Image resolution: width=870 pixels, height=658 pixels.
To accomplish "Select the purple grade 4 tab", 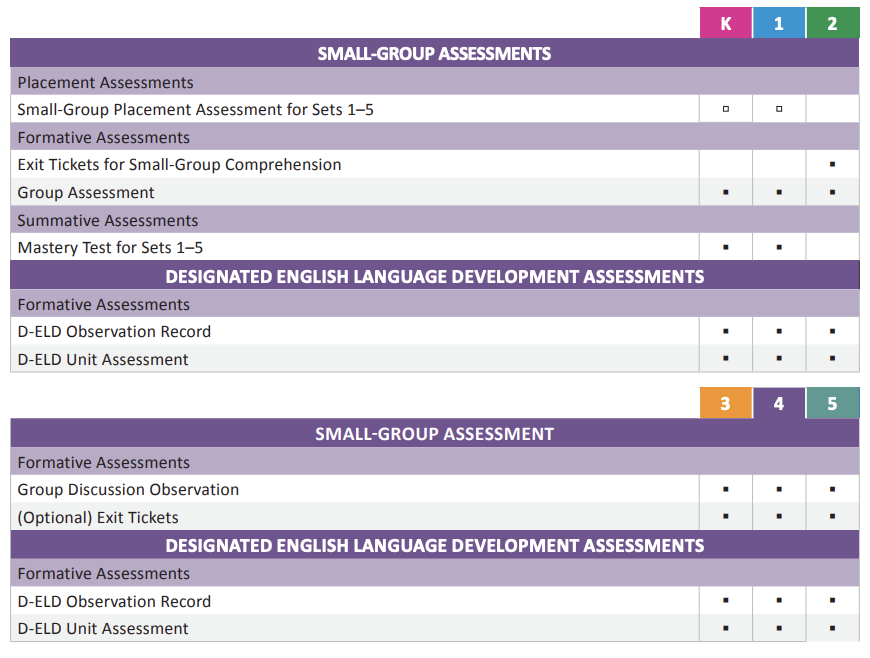I will click(x=778, y=403).
